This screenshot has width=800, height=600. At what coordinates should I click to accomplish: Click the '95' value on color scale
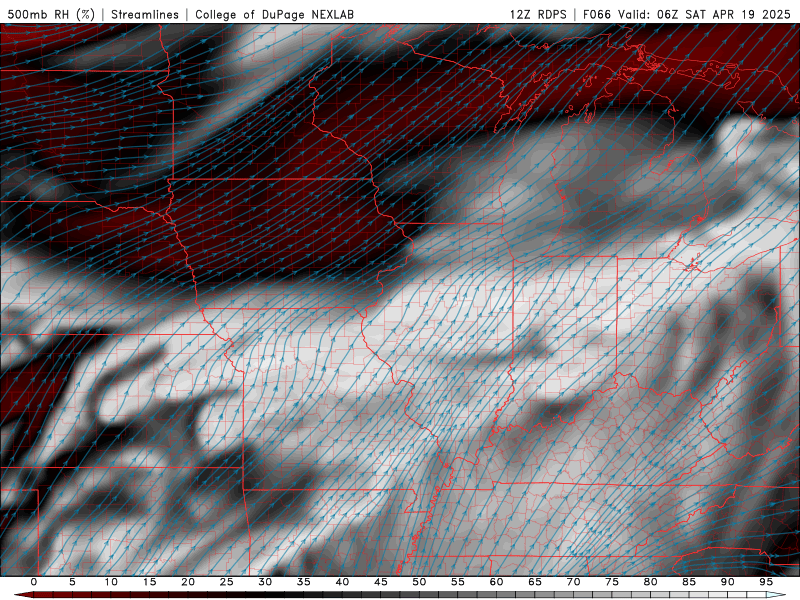[x=766, y=582]
